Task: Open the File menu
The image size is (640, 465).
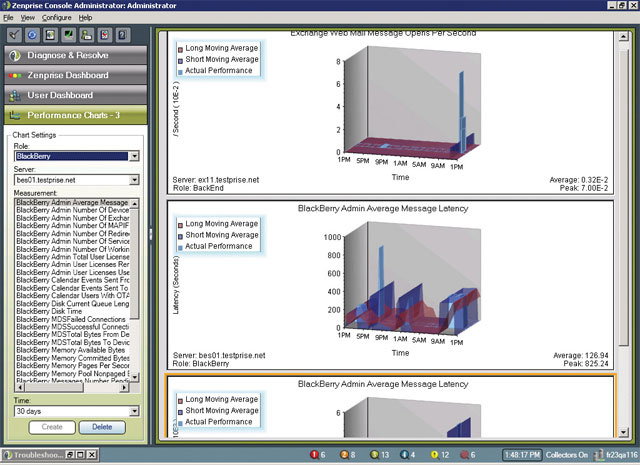Action: (x=8, y=18)
